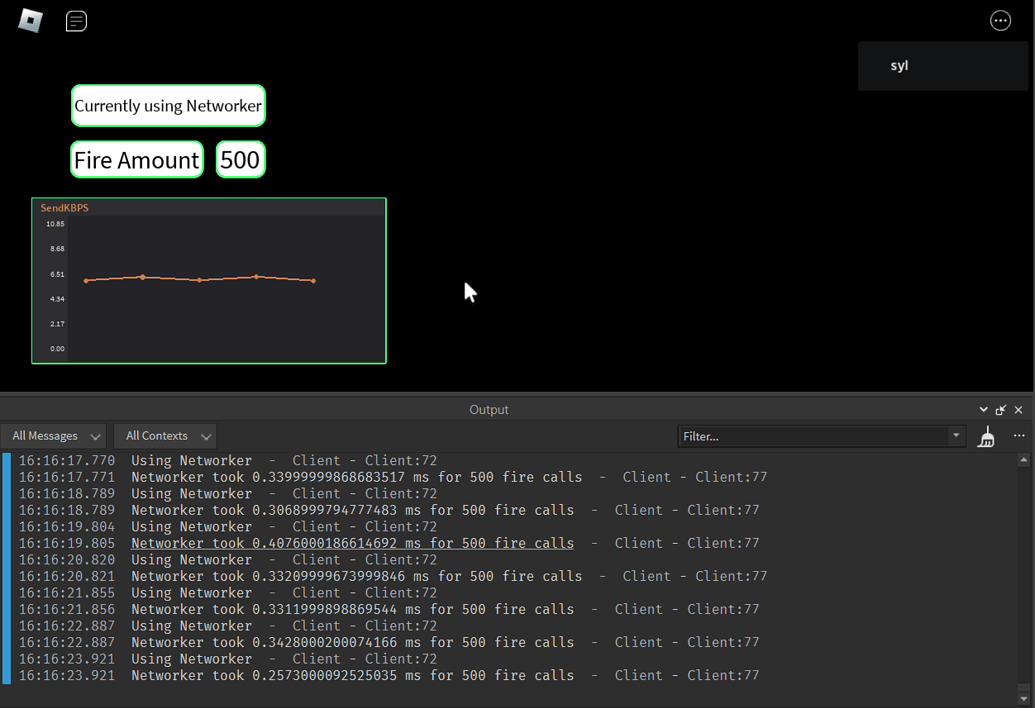
Task: Select the log message with 0.33999999868683517 ms
Action: tap(356, 477)
